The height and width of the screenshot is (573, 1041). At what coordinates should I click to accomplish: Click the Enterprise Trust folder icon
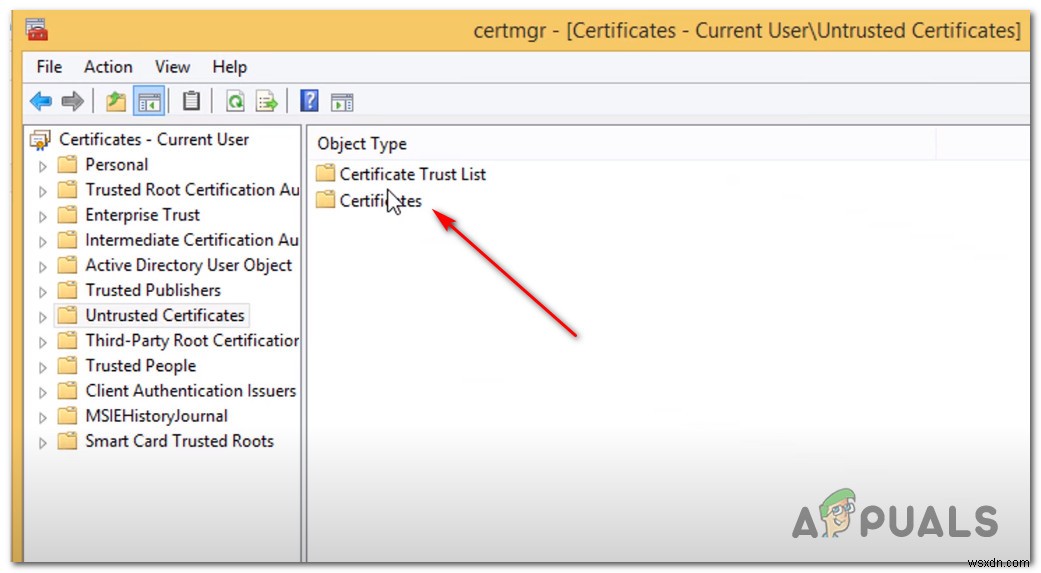click(x=67, y=214)
